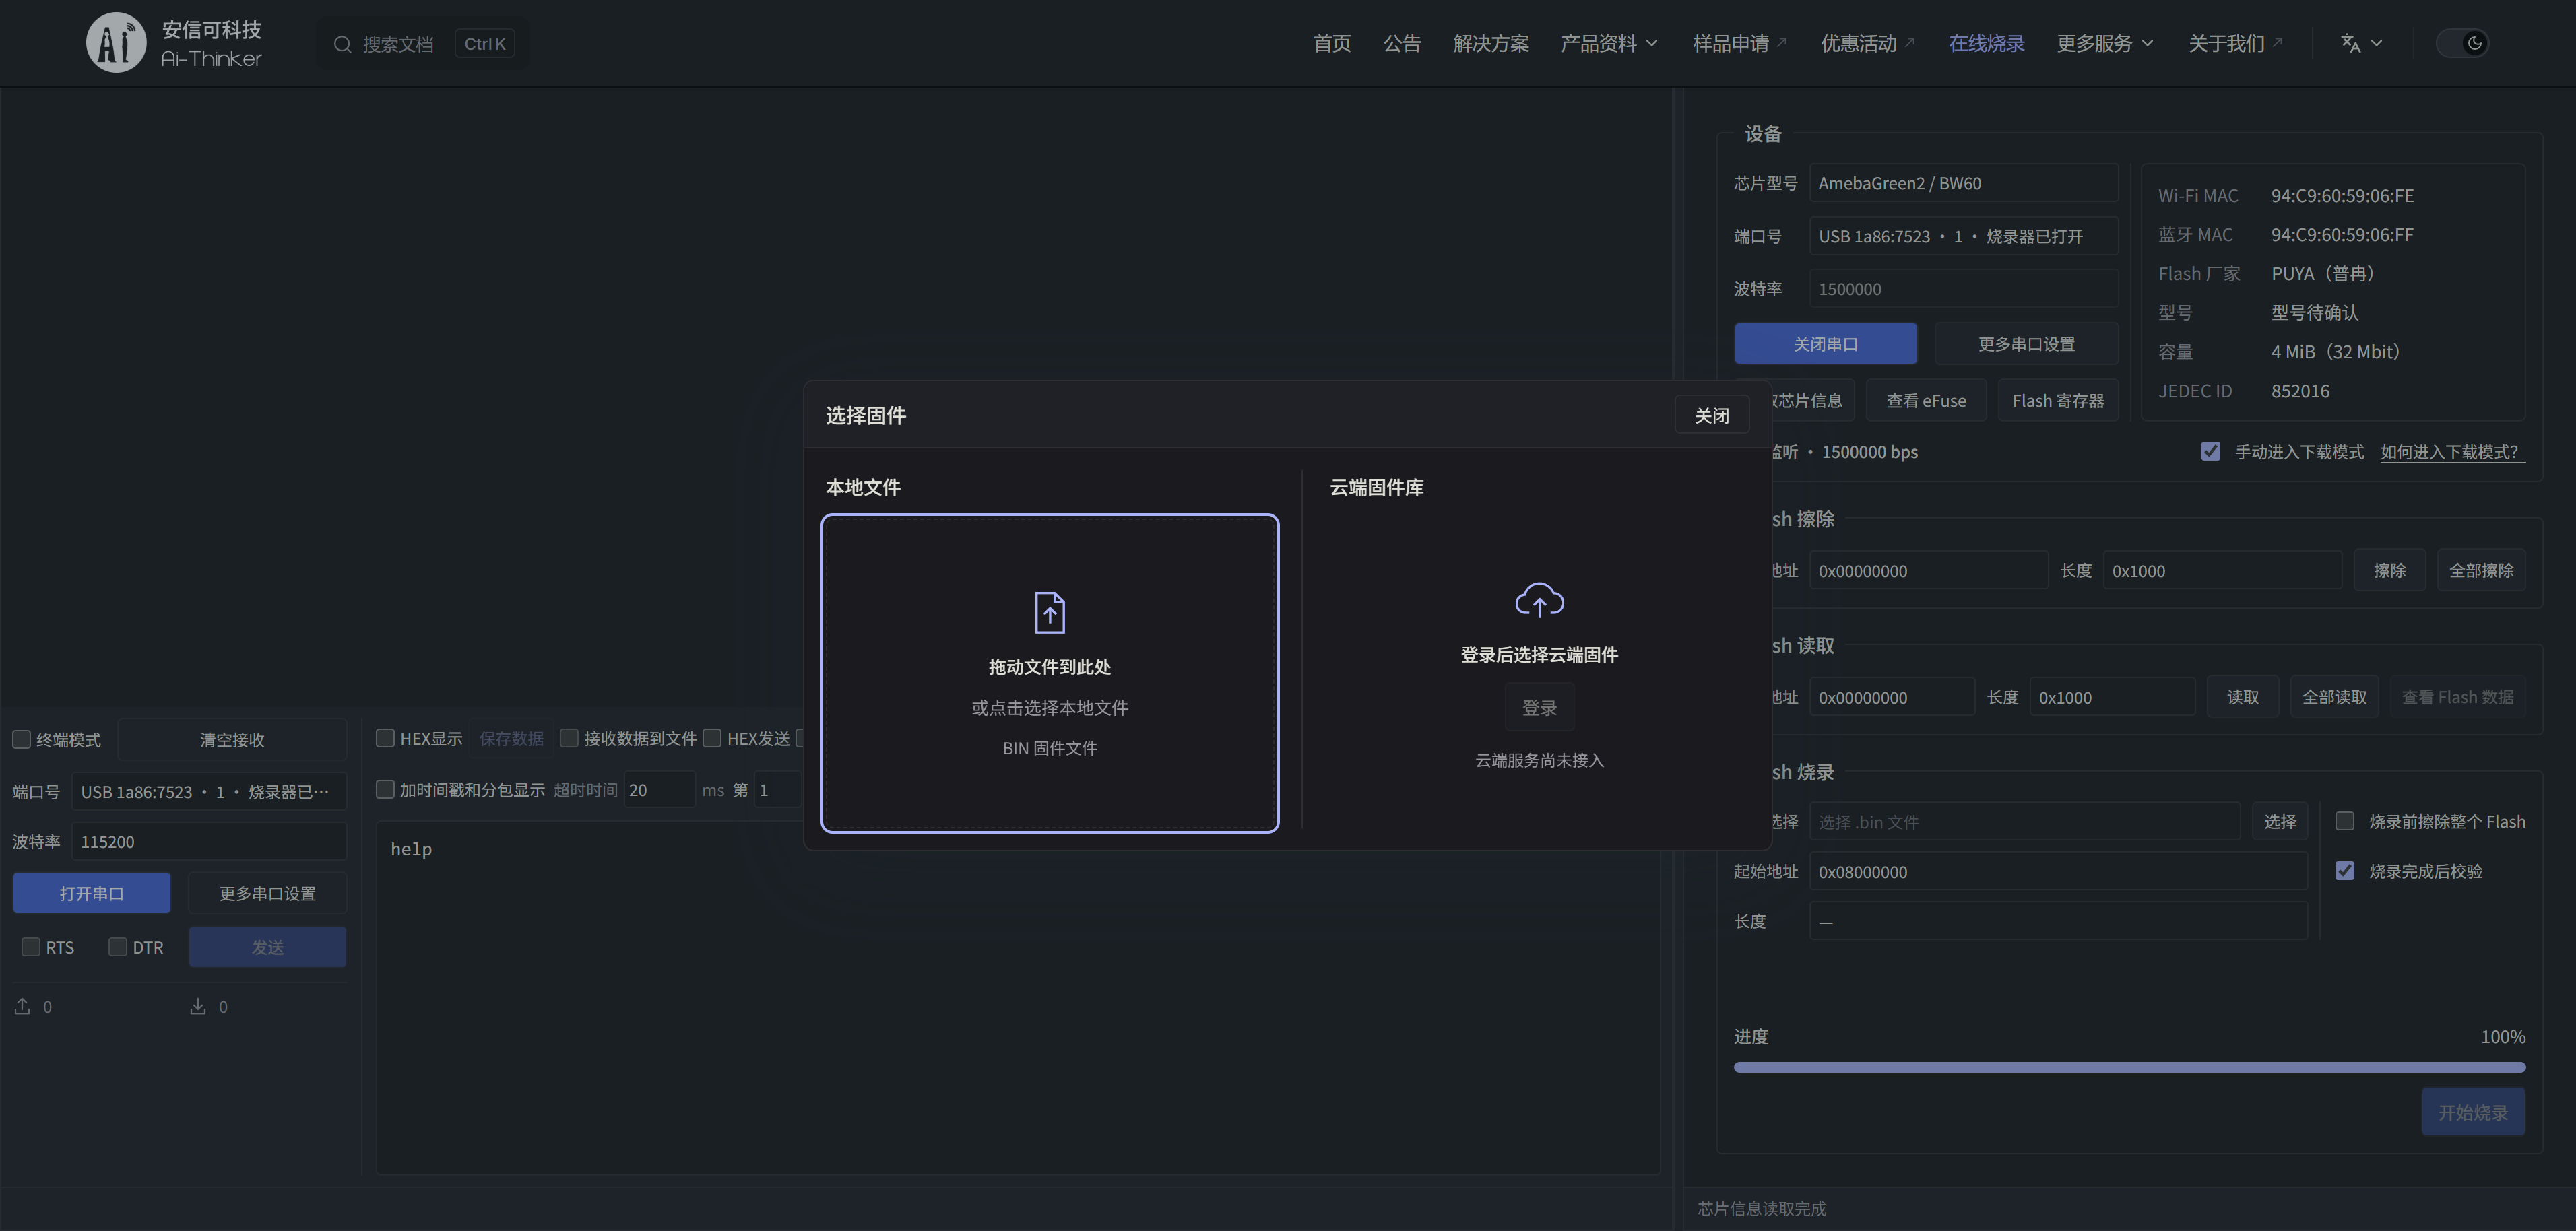Enable 接收数据到文件 checkbox
The height and width of the screenshot is (1231, 2576).
coord(569,738)
